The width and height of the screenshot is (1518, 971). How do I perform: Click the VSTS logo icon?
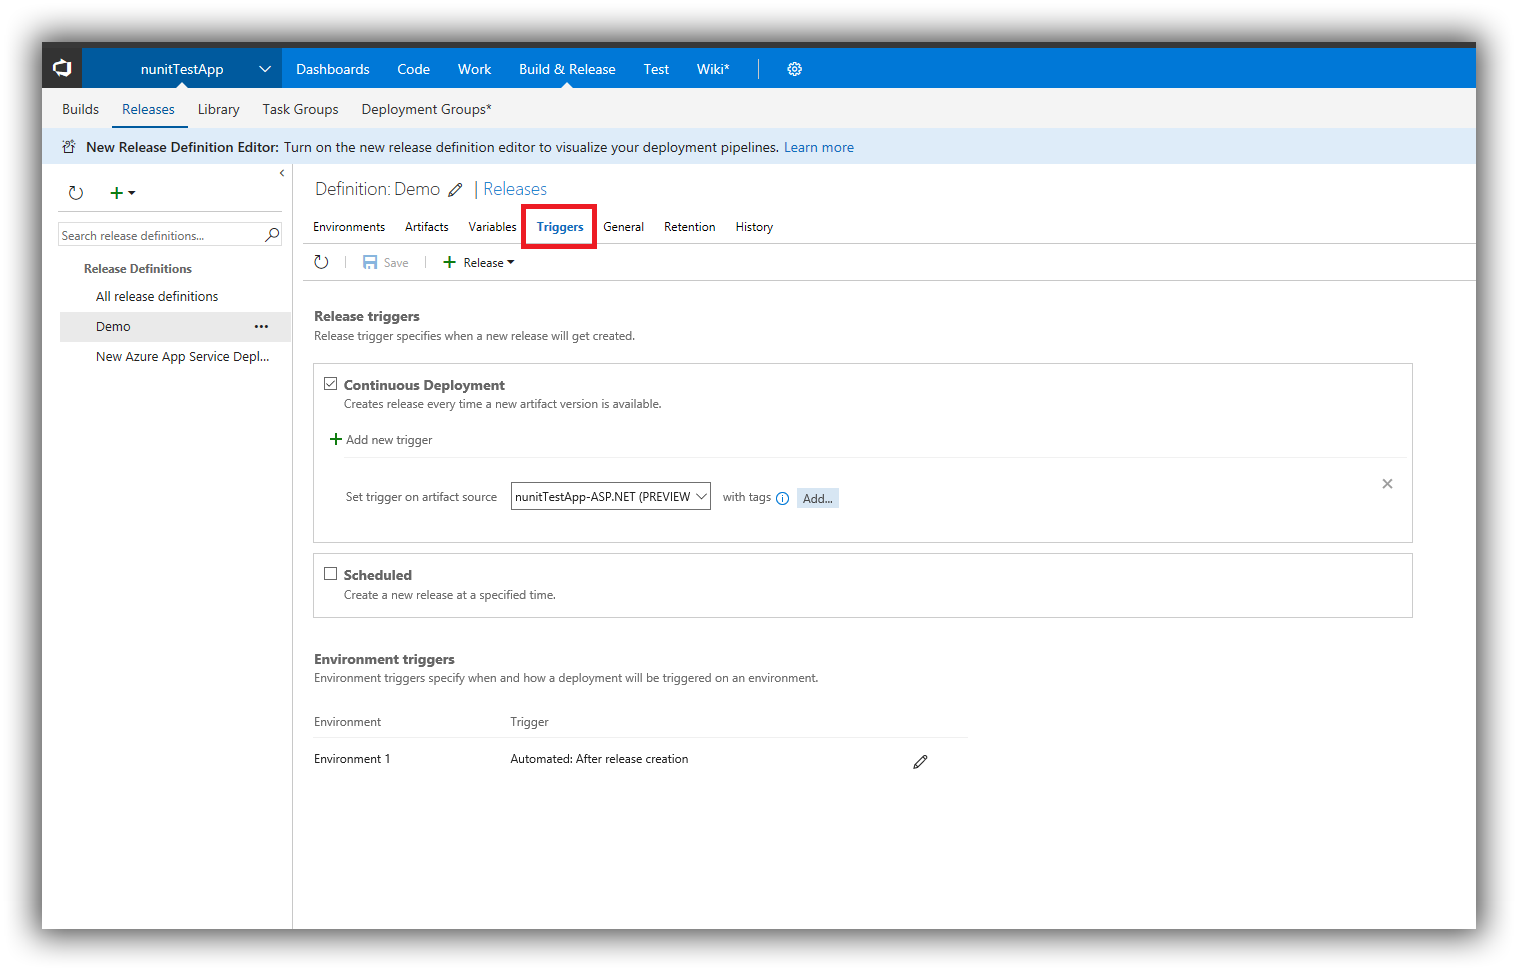click(x=62, y=68)
